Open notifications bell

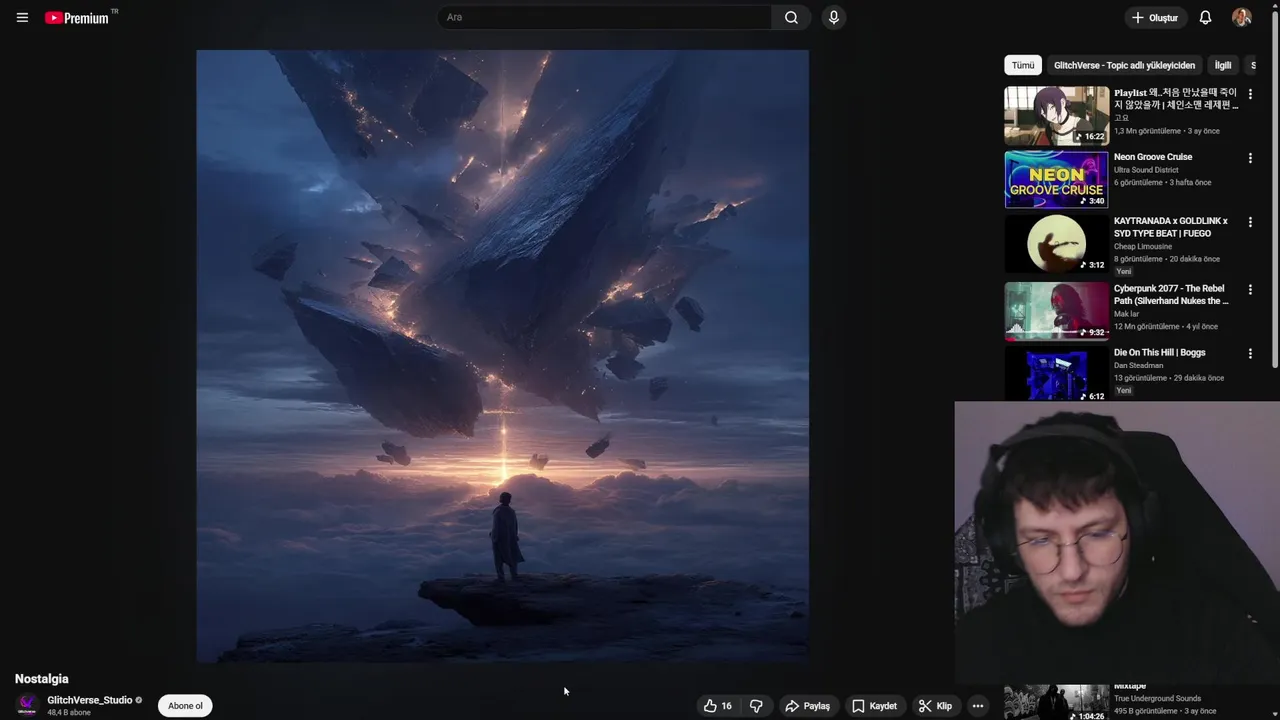click(x=1205, y=17)
